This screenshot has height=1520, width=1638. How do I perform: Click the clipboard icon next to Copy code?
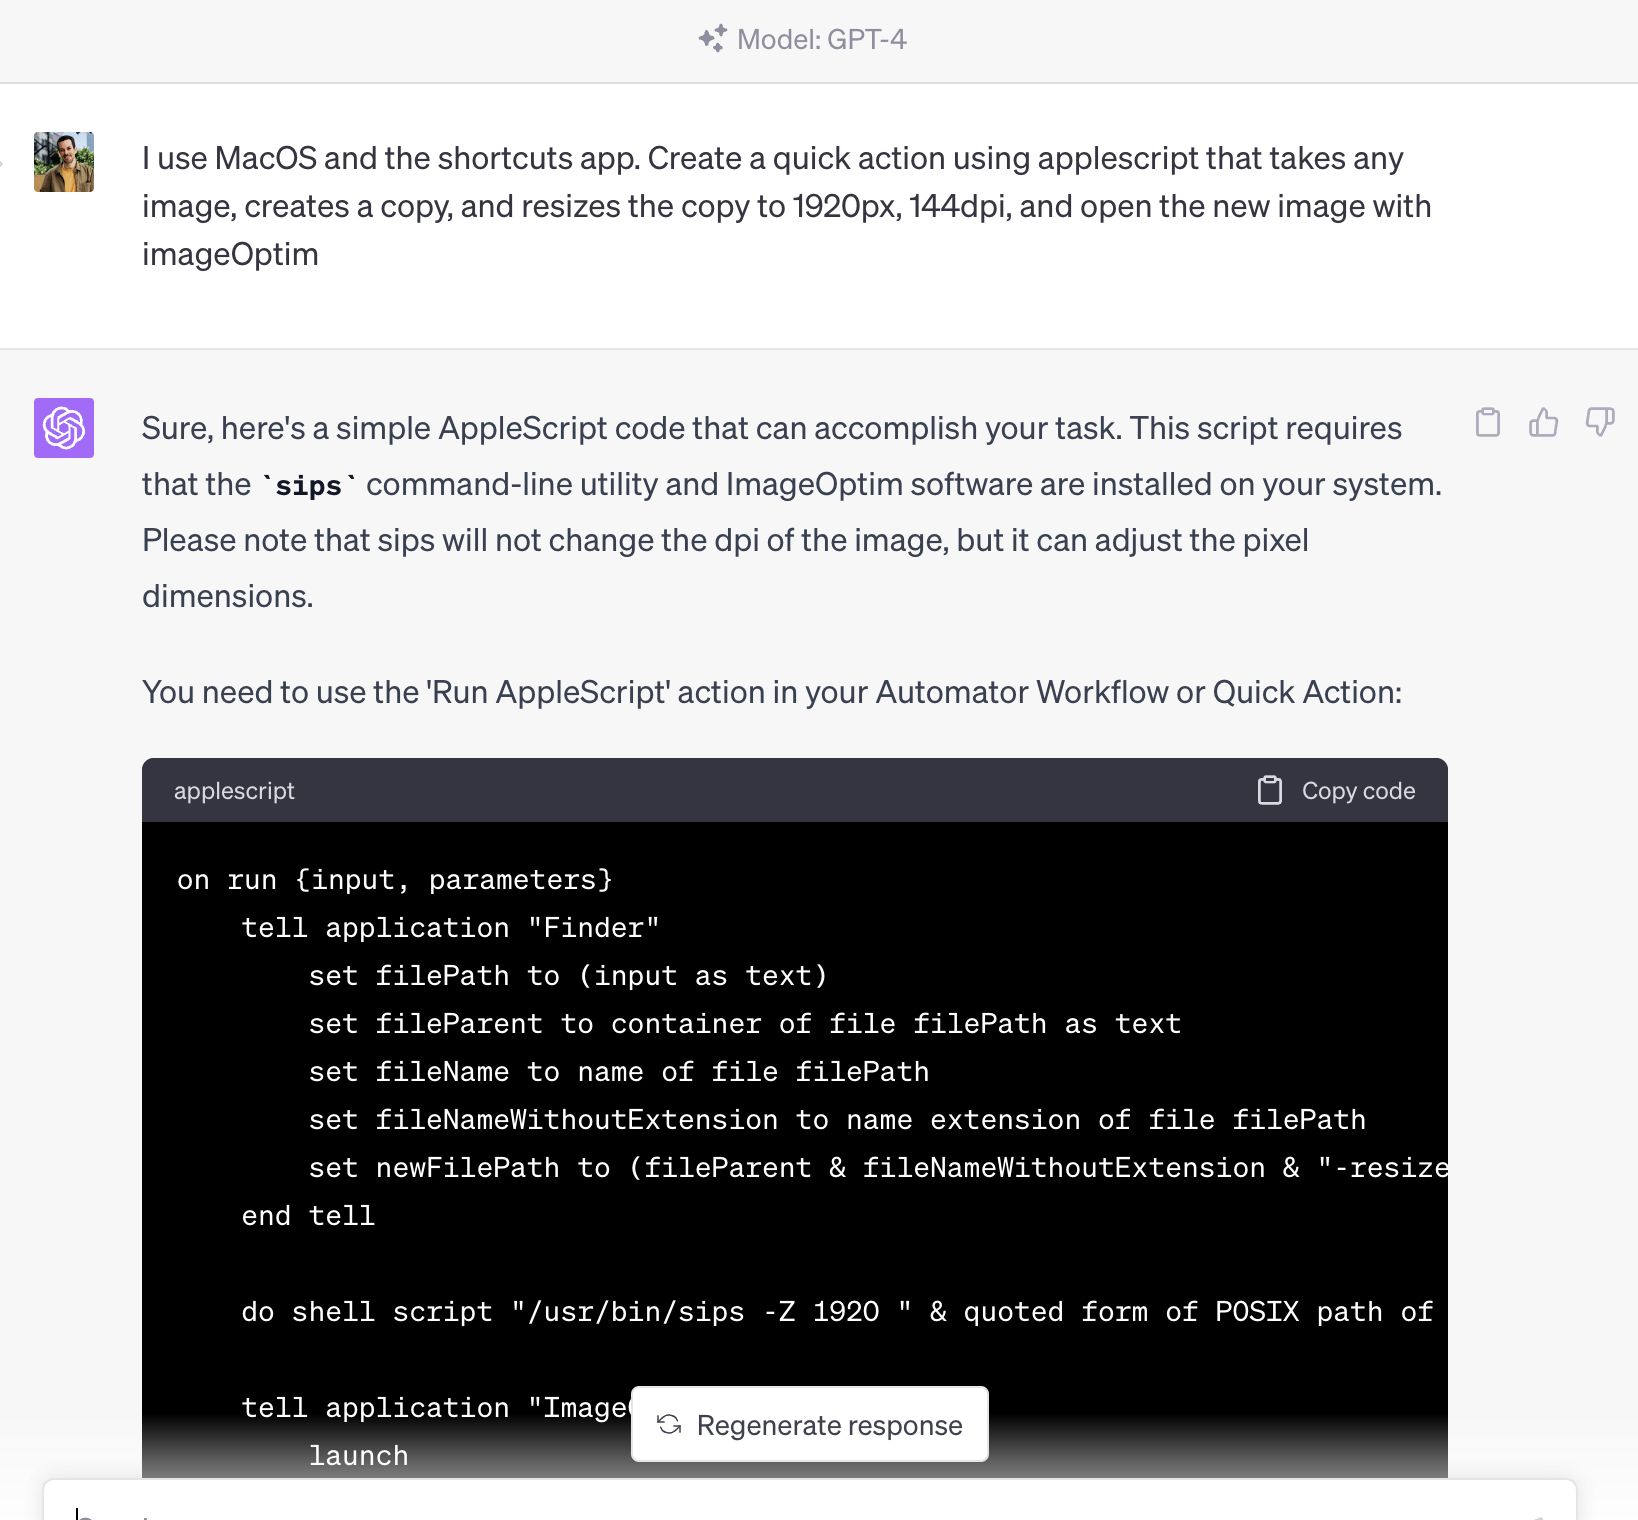point(1270,791)
